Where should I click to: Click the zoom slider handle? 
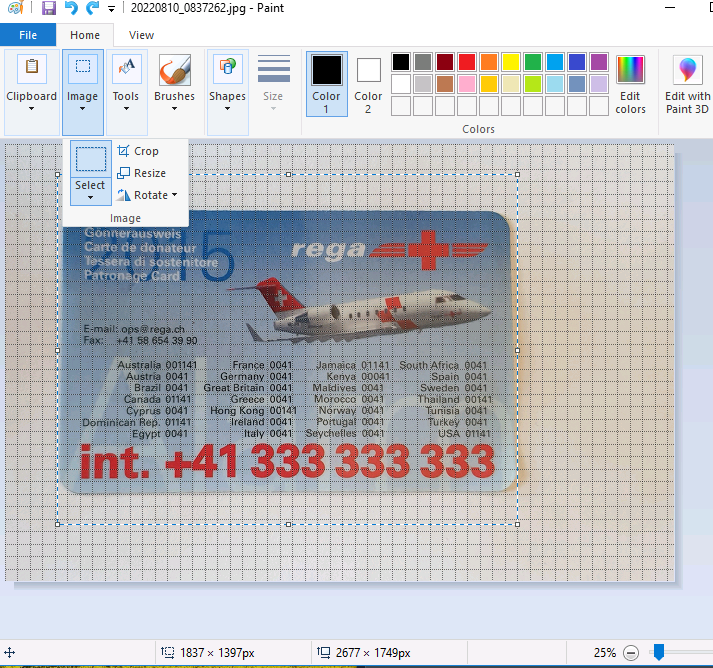pyautogui.click(x=659, y=652)
